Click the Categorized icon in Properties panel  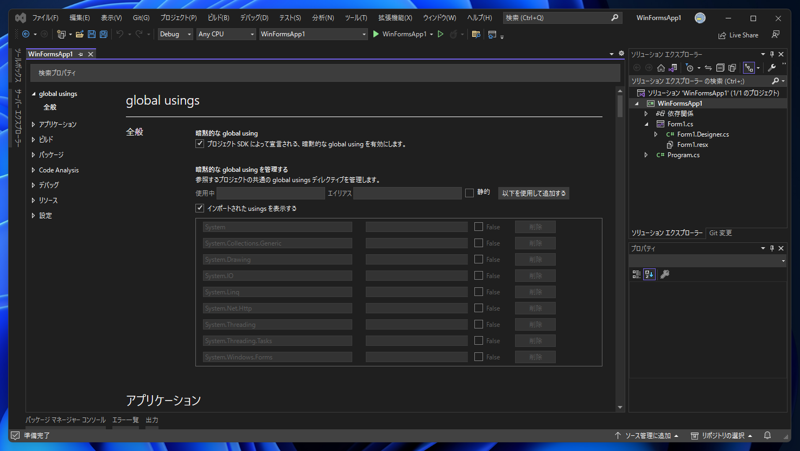coord(636,274)
